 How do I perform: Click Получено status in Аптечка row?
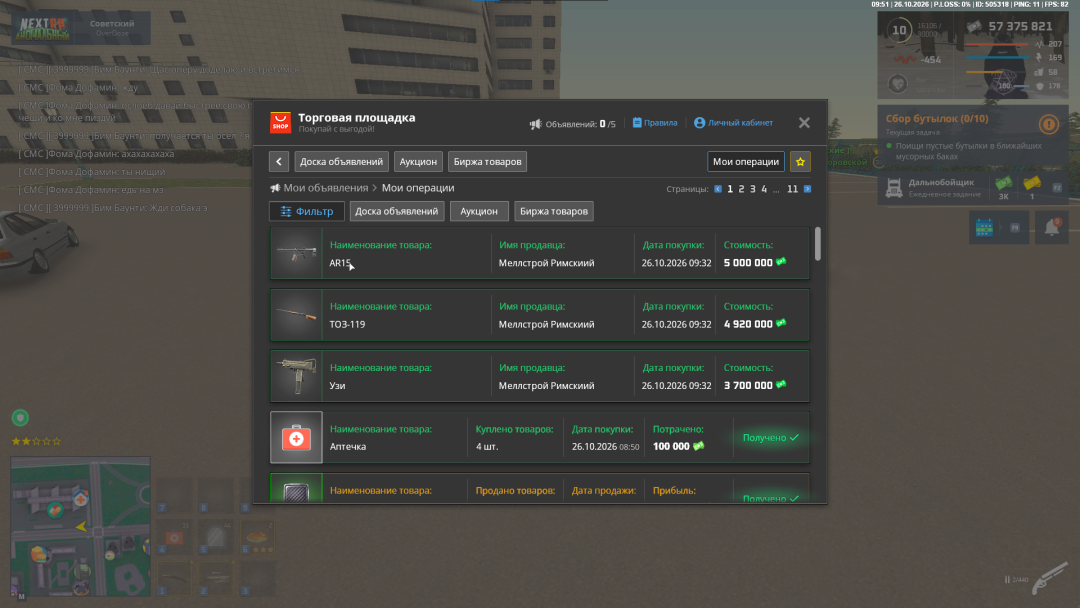pos(771,437)
